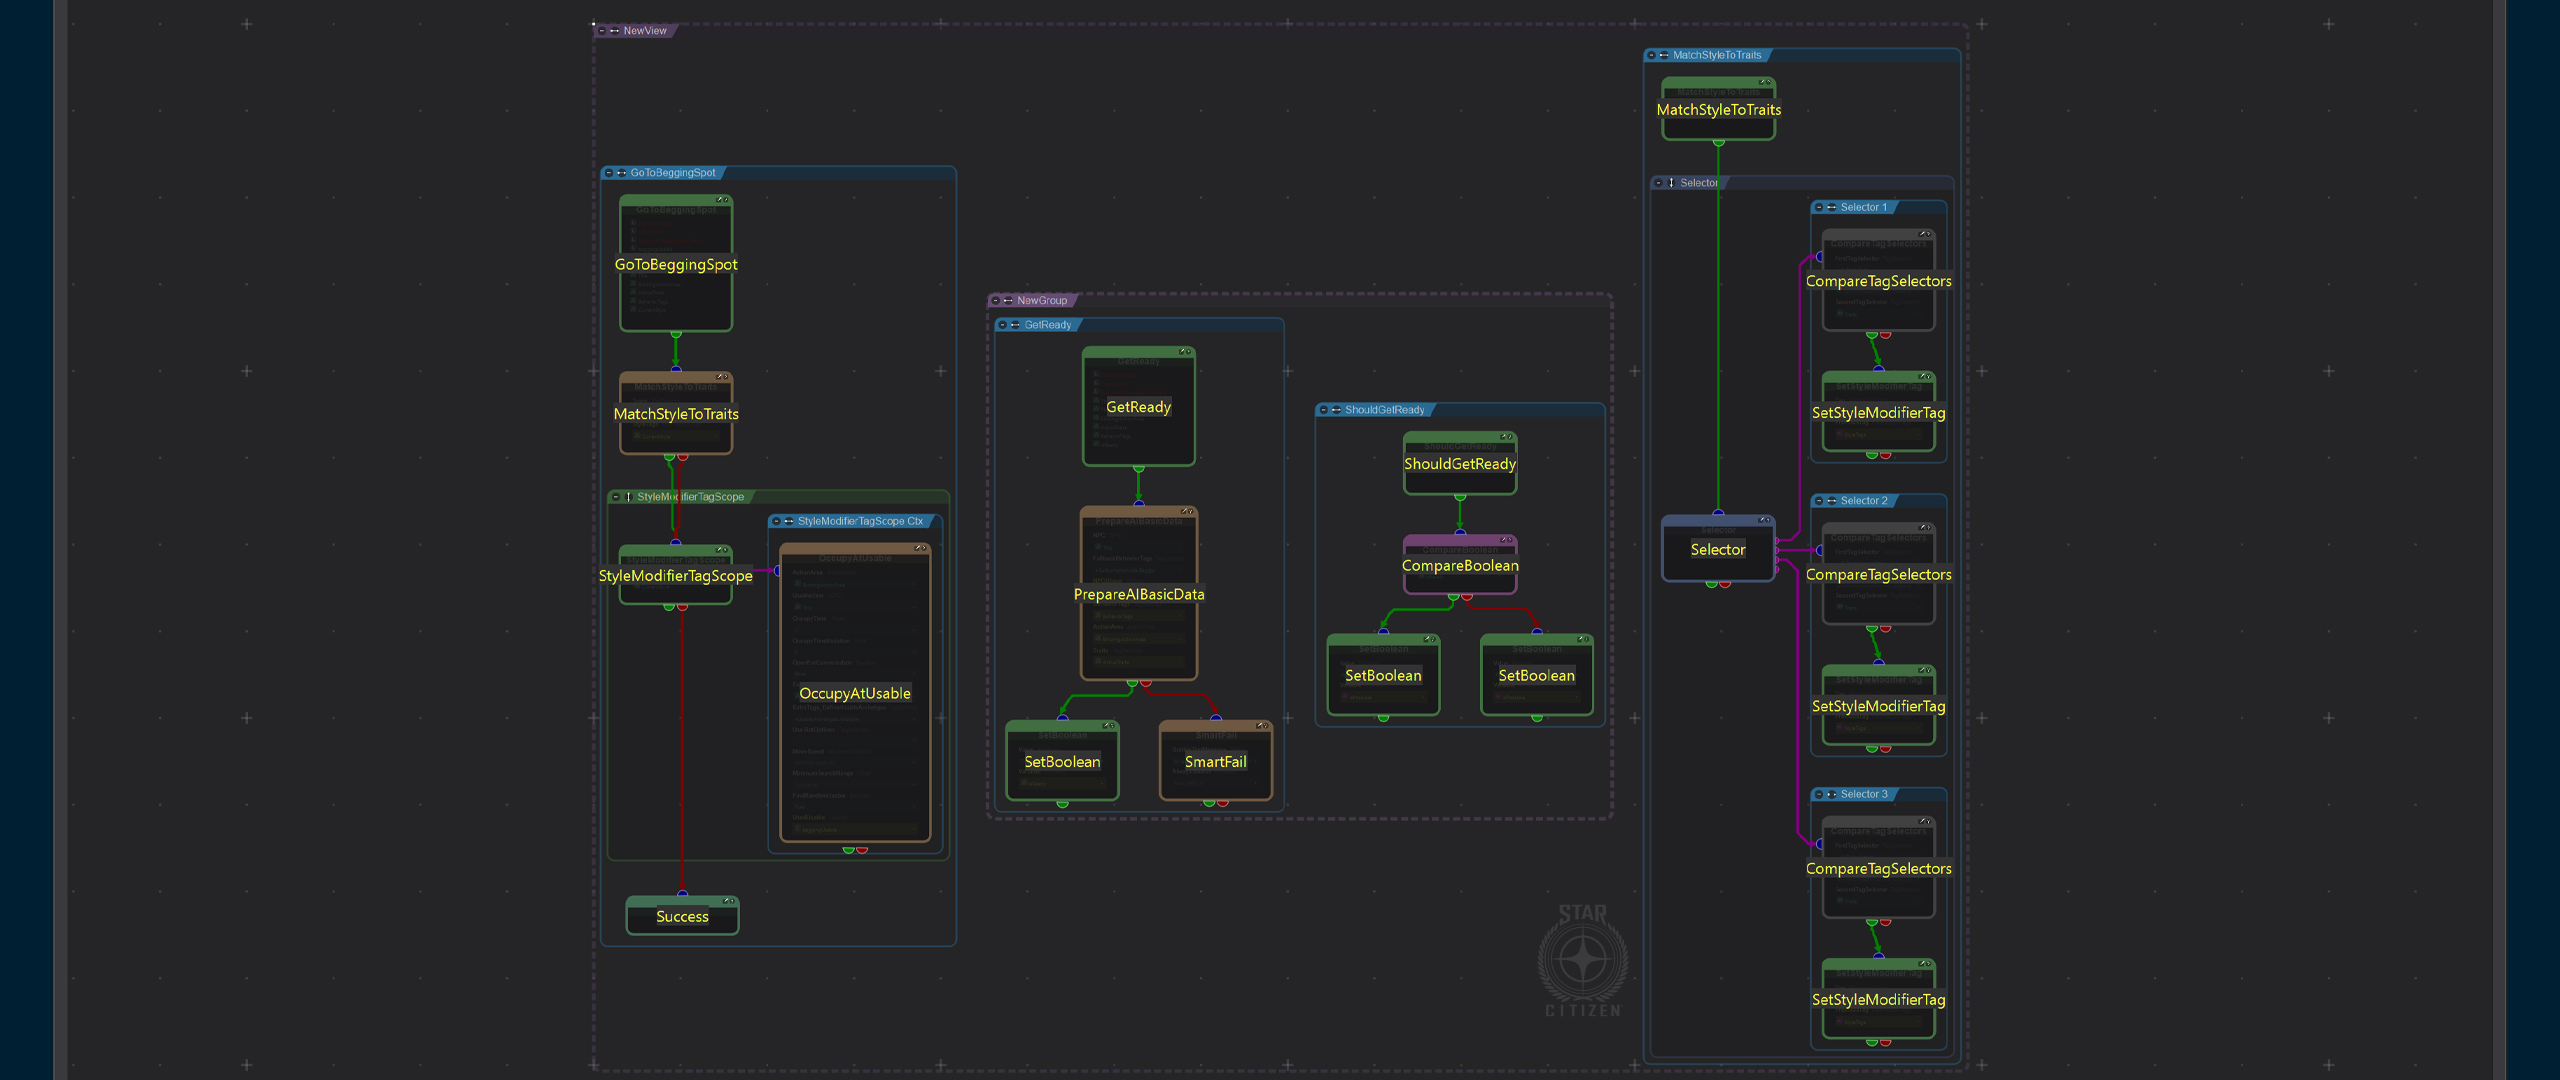Viewport: 2560px width, 1080px height.
Task: Collapse the ShouldGetReady group
Action: coord(1323,410)
